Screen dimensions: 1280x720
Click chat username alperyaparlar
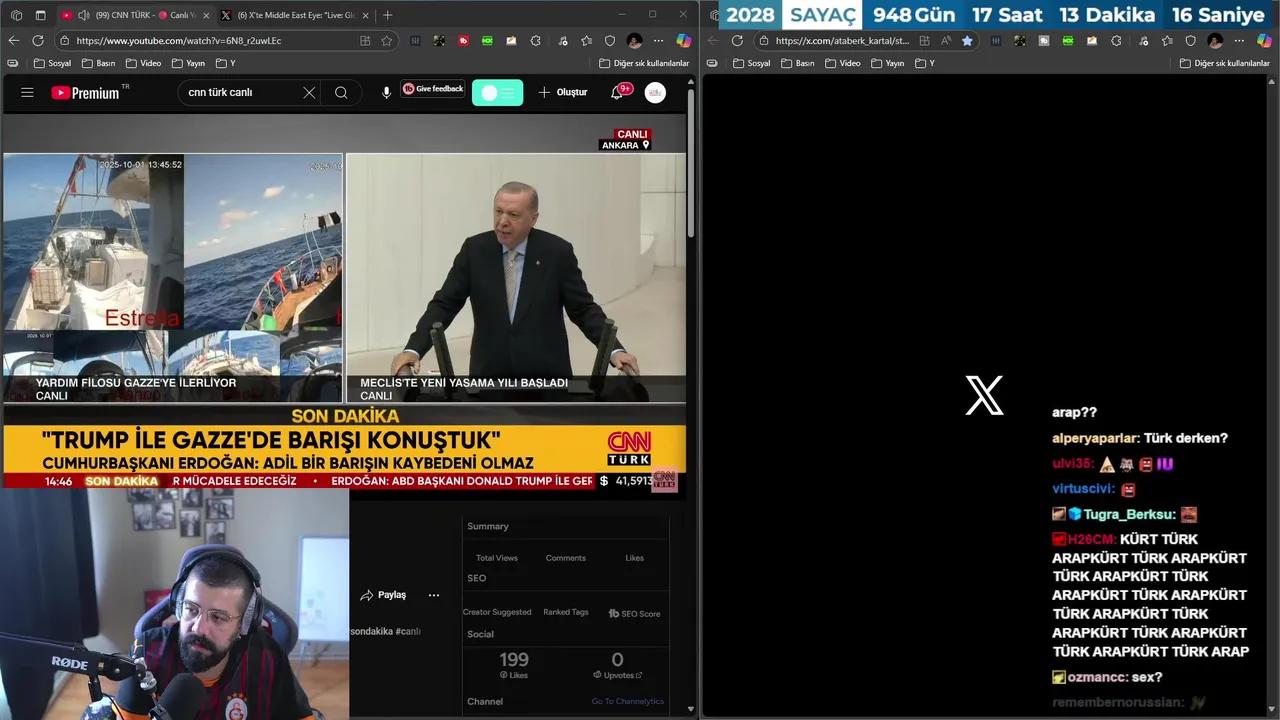pyautogui.click(x=1094, y=438)
